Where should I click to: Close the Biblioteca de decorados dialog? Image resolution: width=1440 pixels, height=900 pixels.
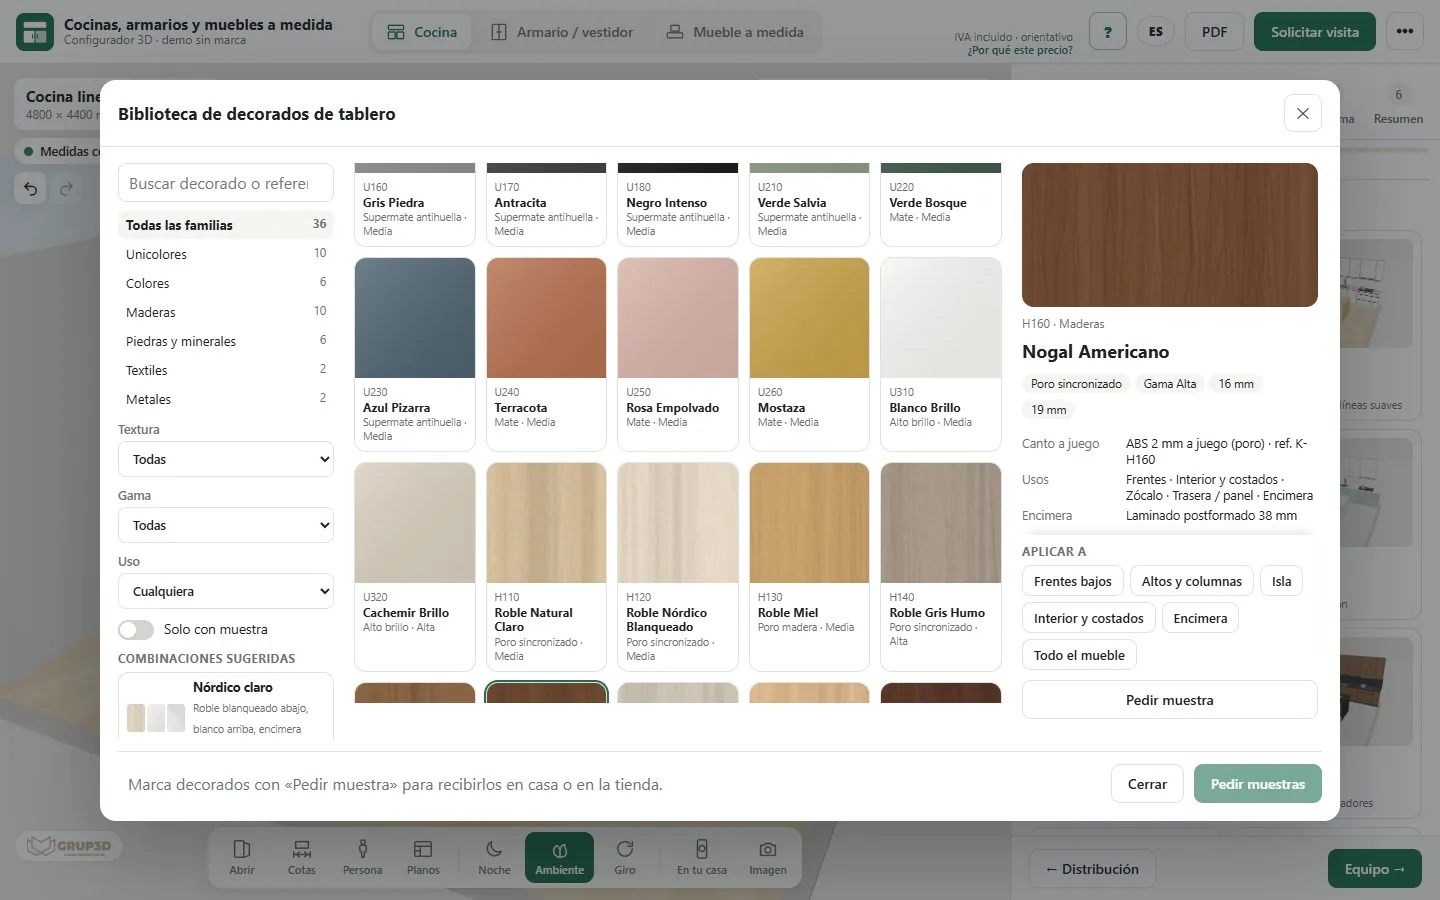click(1303, 114)
